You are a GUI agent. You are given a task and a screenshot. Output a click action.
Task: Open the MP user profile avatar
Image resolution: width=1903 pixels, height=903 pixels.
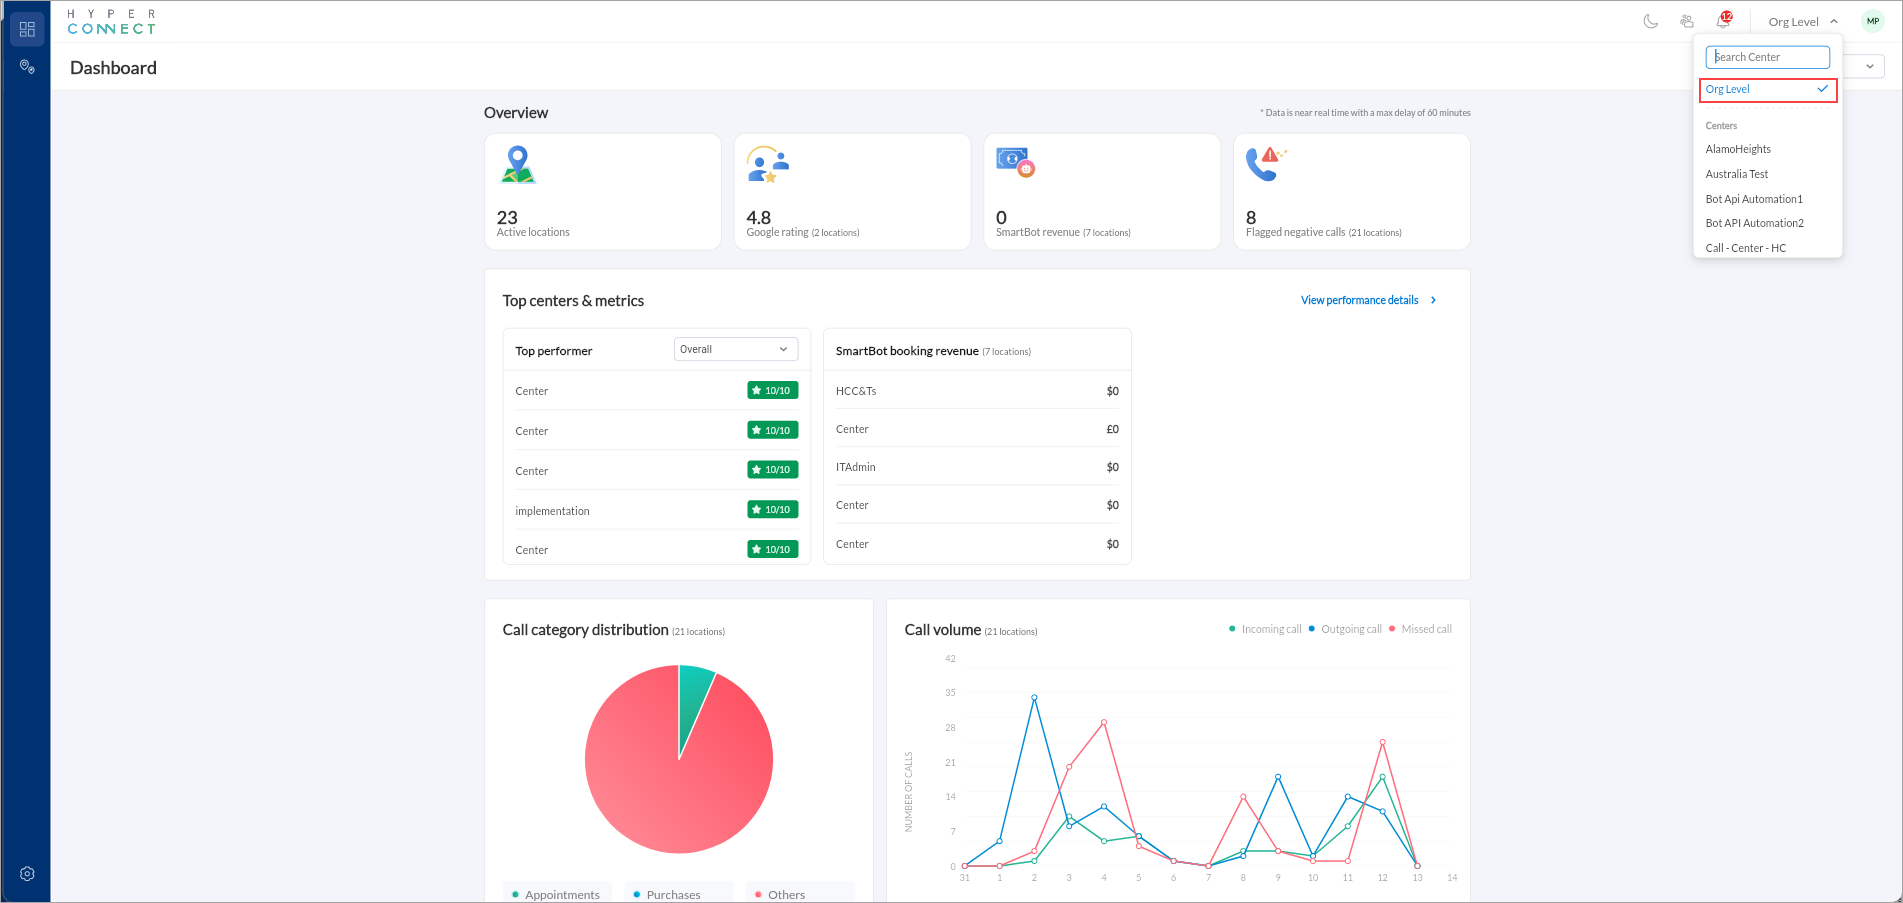[1873, 21]
